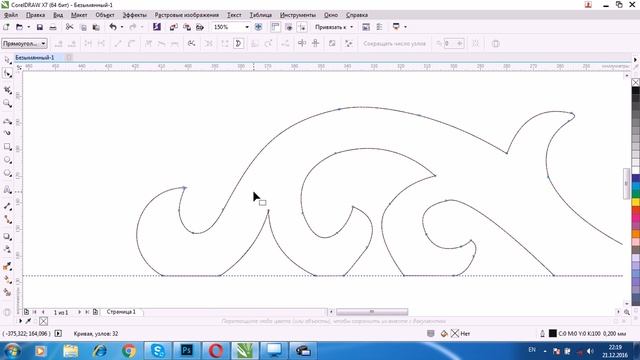Expand the Application Launcher arrow

(405, 27)
